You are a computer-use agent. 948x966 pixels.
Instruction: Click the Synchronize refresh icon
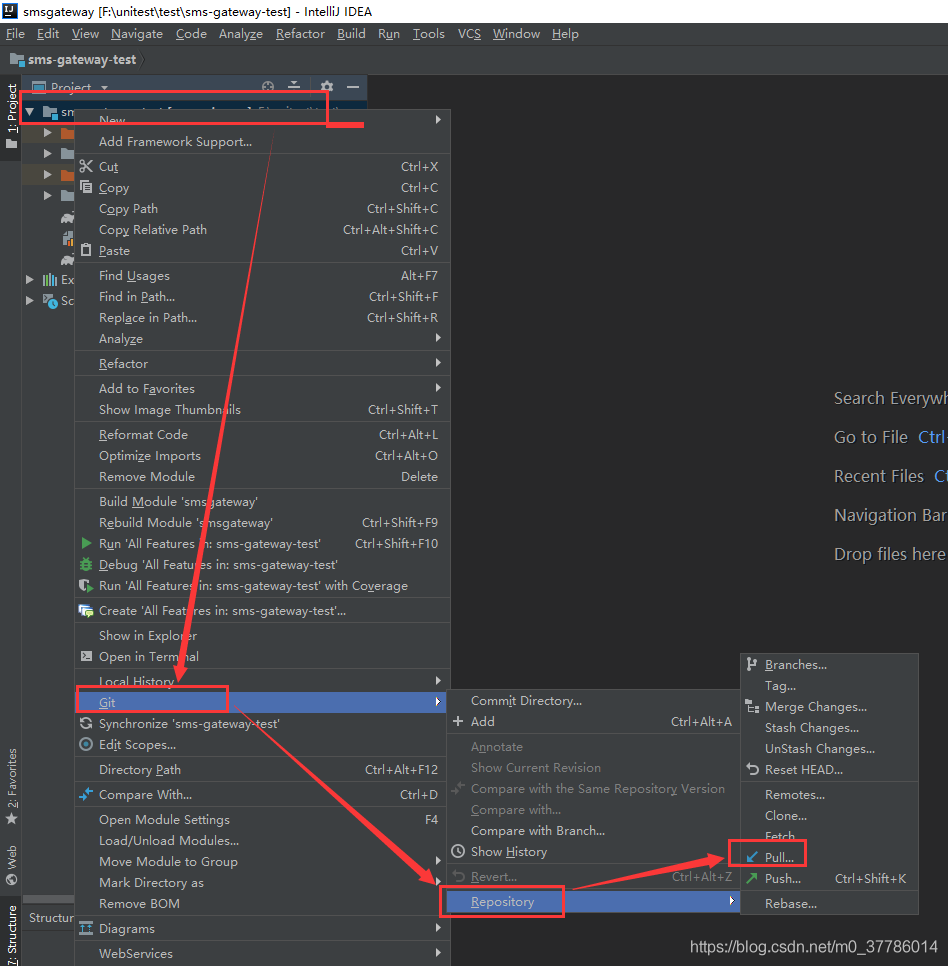tap(86, 723)
